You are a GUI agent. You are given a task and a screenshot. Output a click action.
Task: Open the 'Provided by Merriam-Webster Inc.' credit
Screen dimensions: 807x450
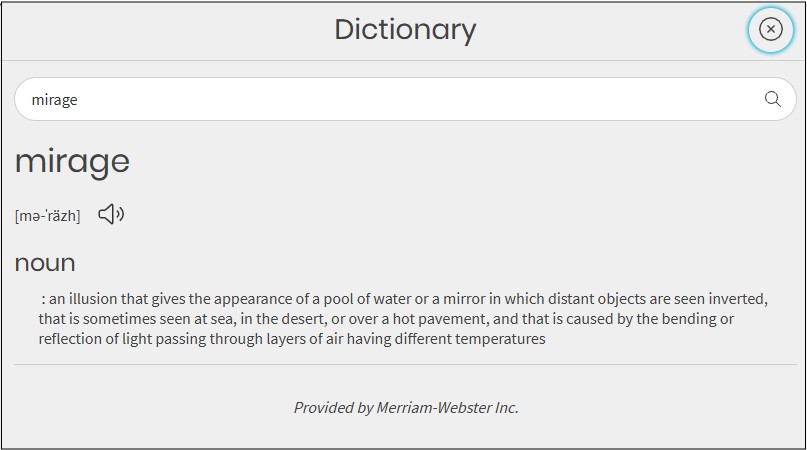point(406,408)
